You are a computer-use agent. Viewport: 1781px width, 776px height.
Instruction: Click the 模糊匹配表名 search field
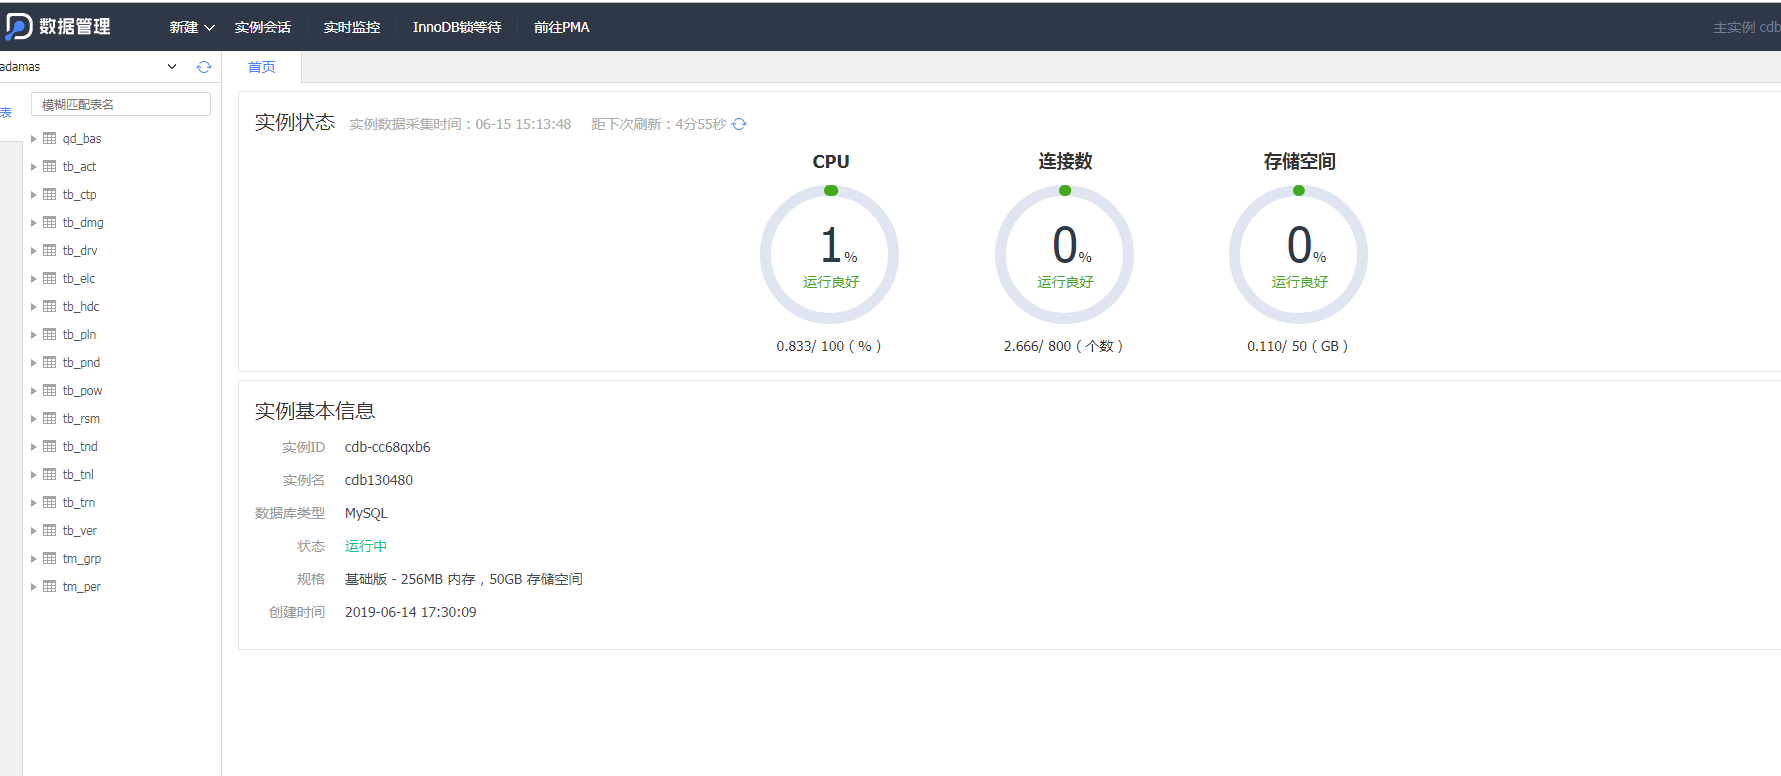click(x=121, y=104)
